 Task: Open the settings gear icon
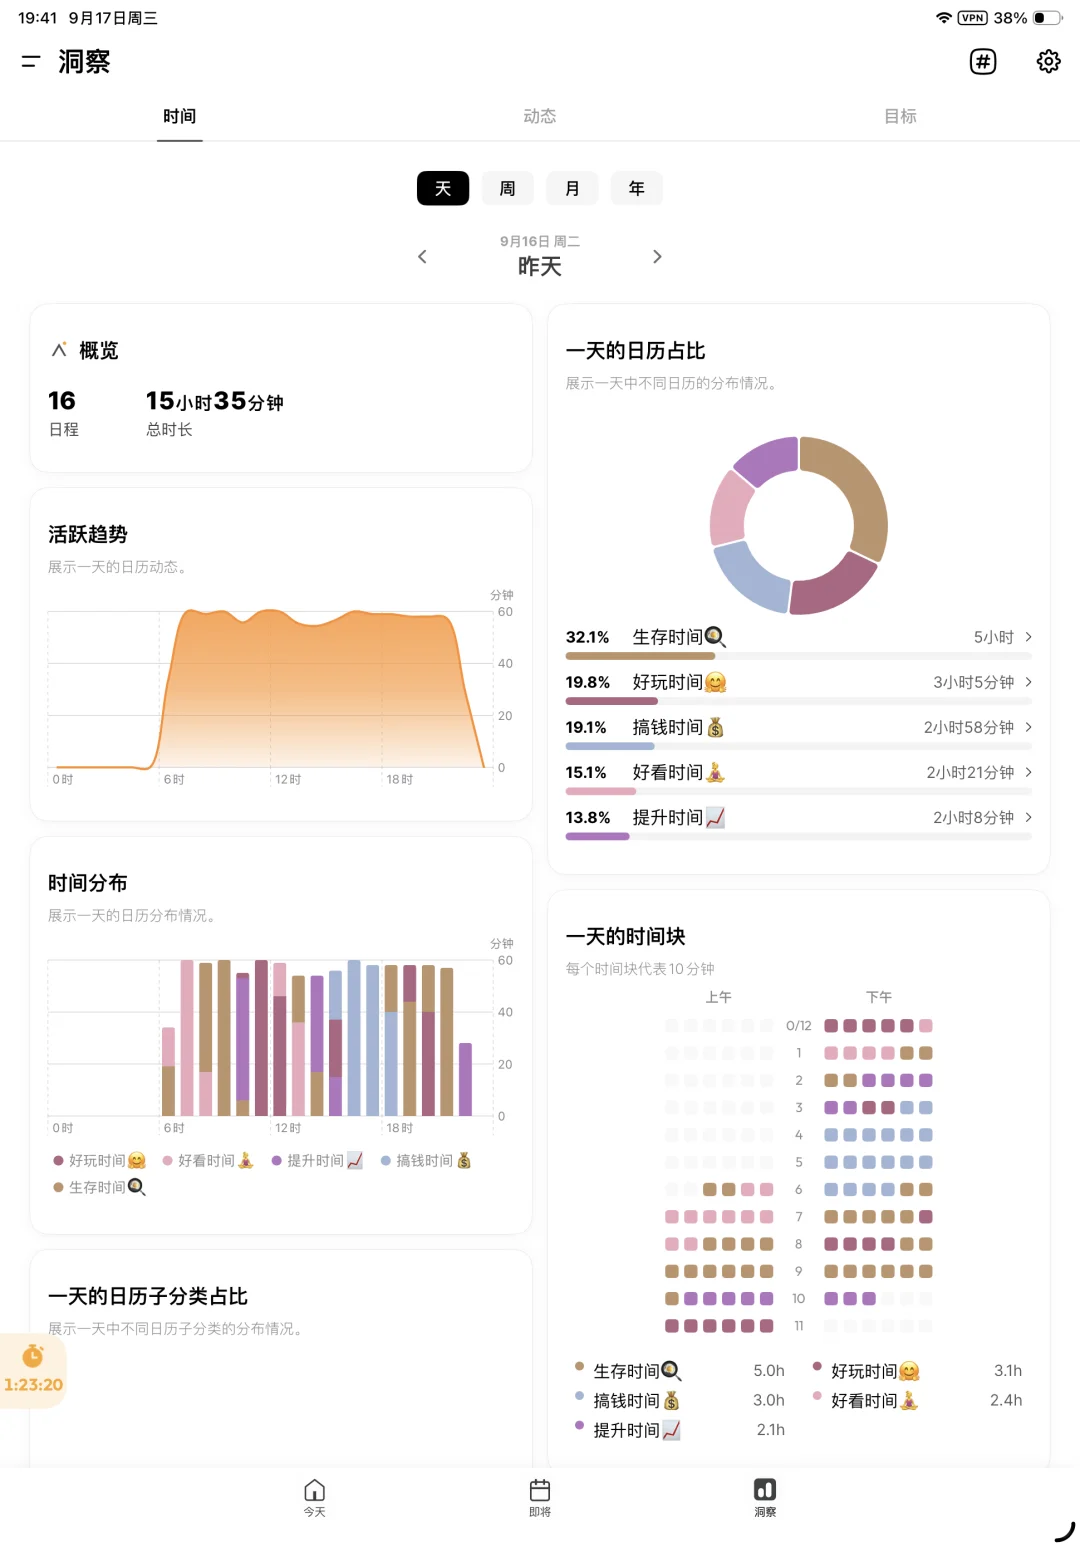tap(1048, 62)
